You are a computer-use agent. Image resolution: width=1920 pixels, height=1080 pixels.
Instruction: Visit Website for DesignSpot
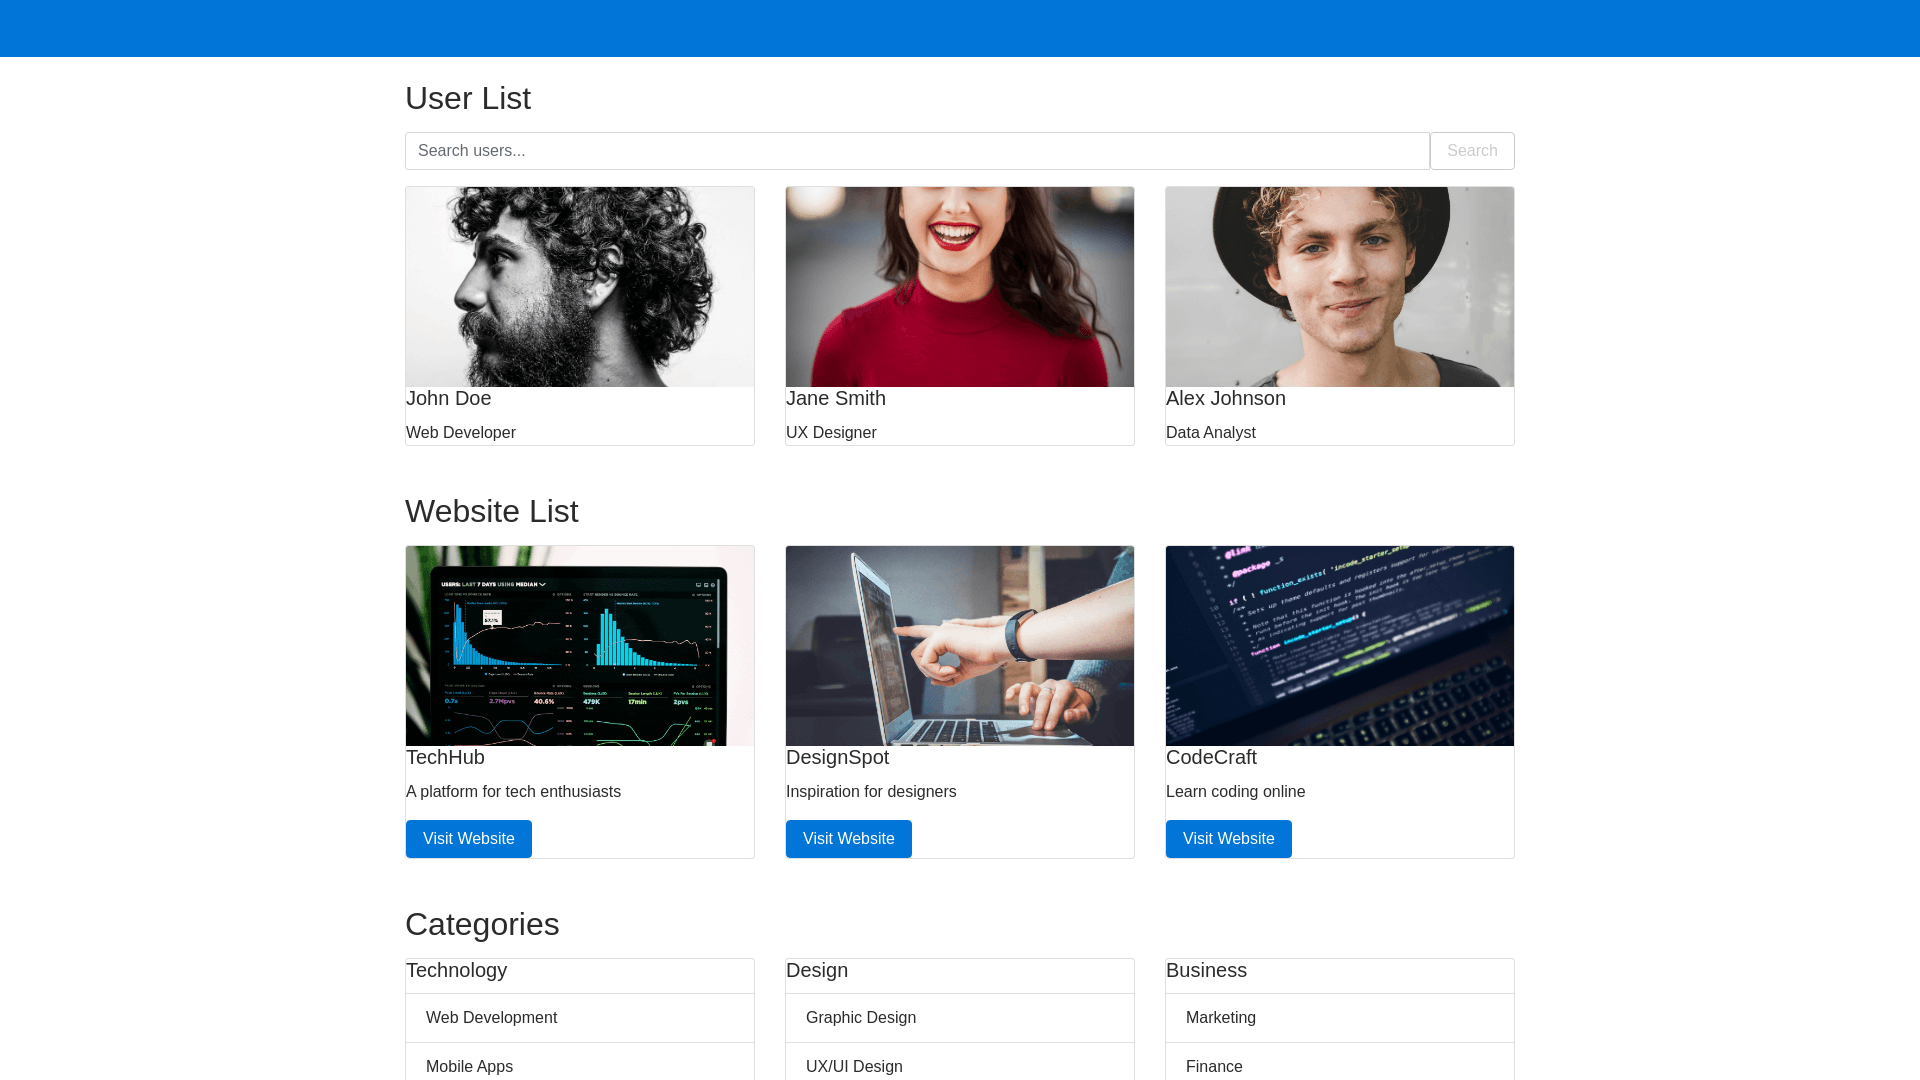point(849,839)
